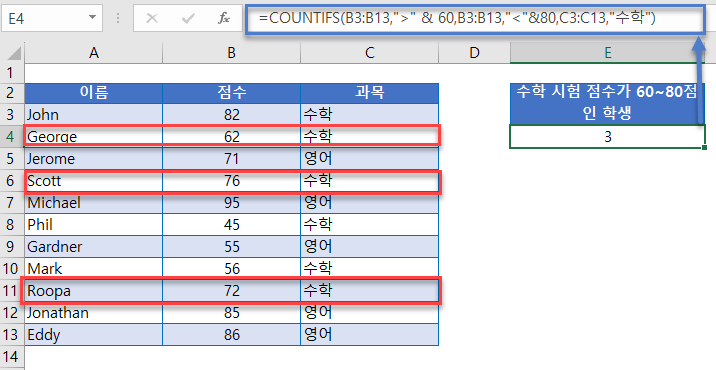The width and height of the screenshot is (716, 370).
Task: Click Gardner's score 55
Action: (x=232, y=247)
